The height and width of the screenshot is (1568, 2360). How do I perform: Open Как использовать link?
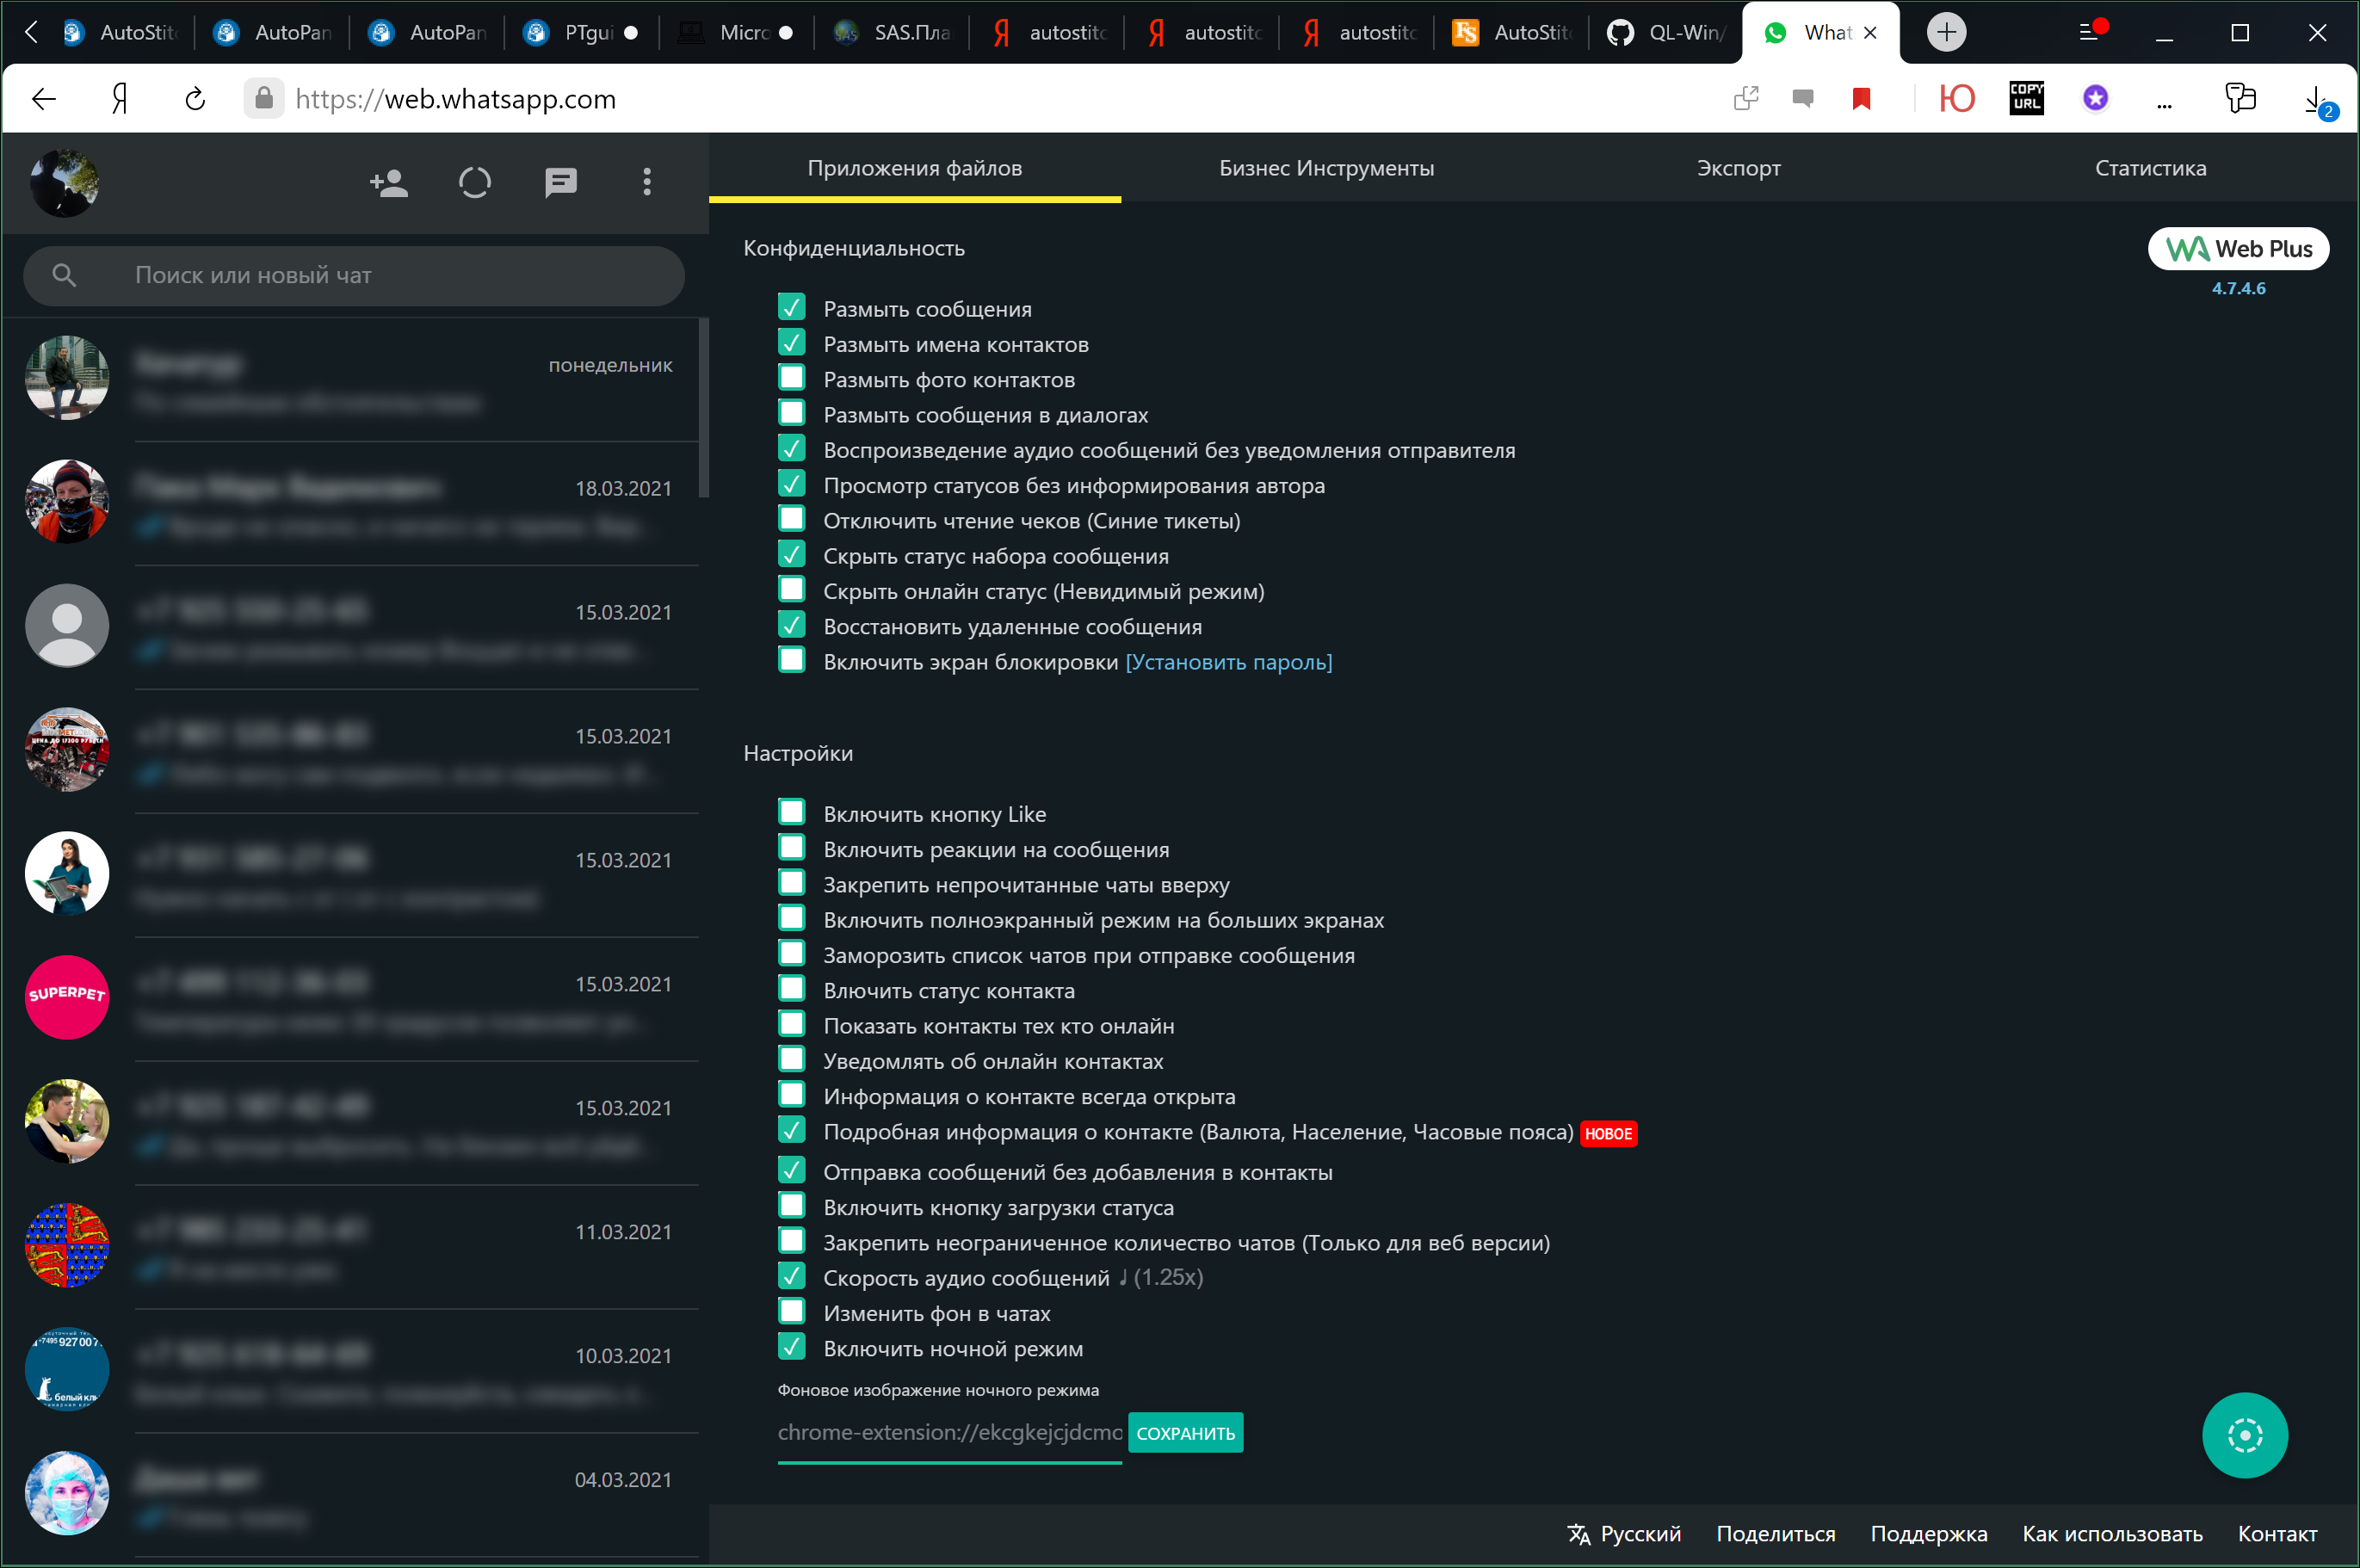[x=2113, y=1534]
